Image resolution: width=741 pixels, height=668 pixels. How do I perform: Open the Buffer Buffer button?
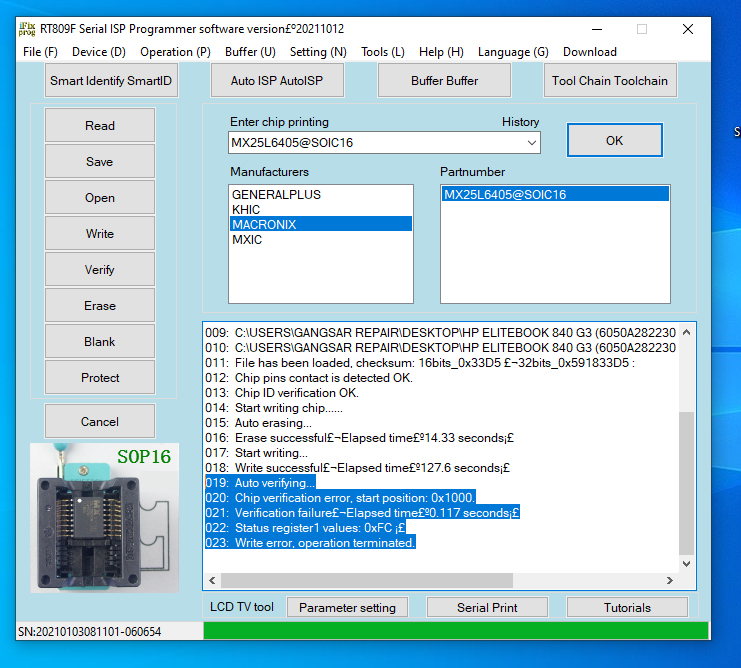(444, 81)
